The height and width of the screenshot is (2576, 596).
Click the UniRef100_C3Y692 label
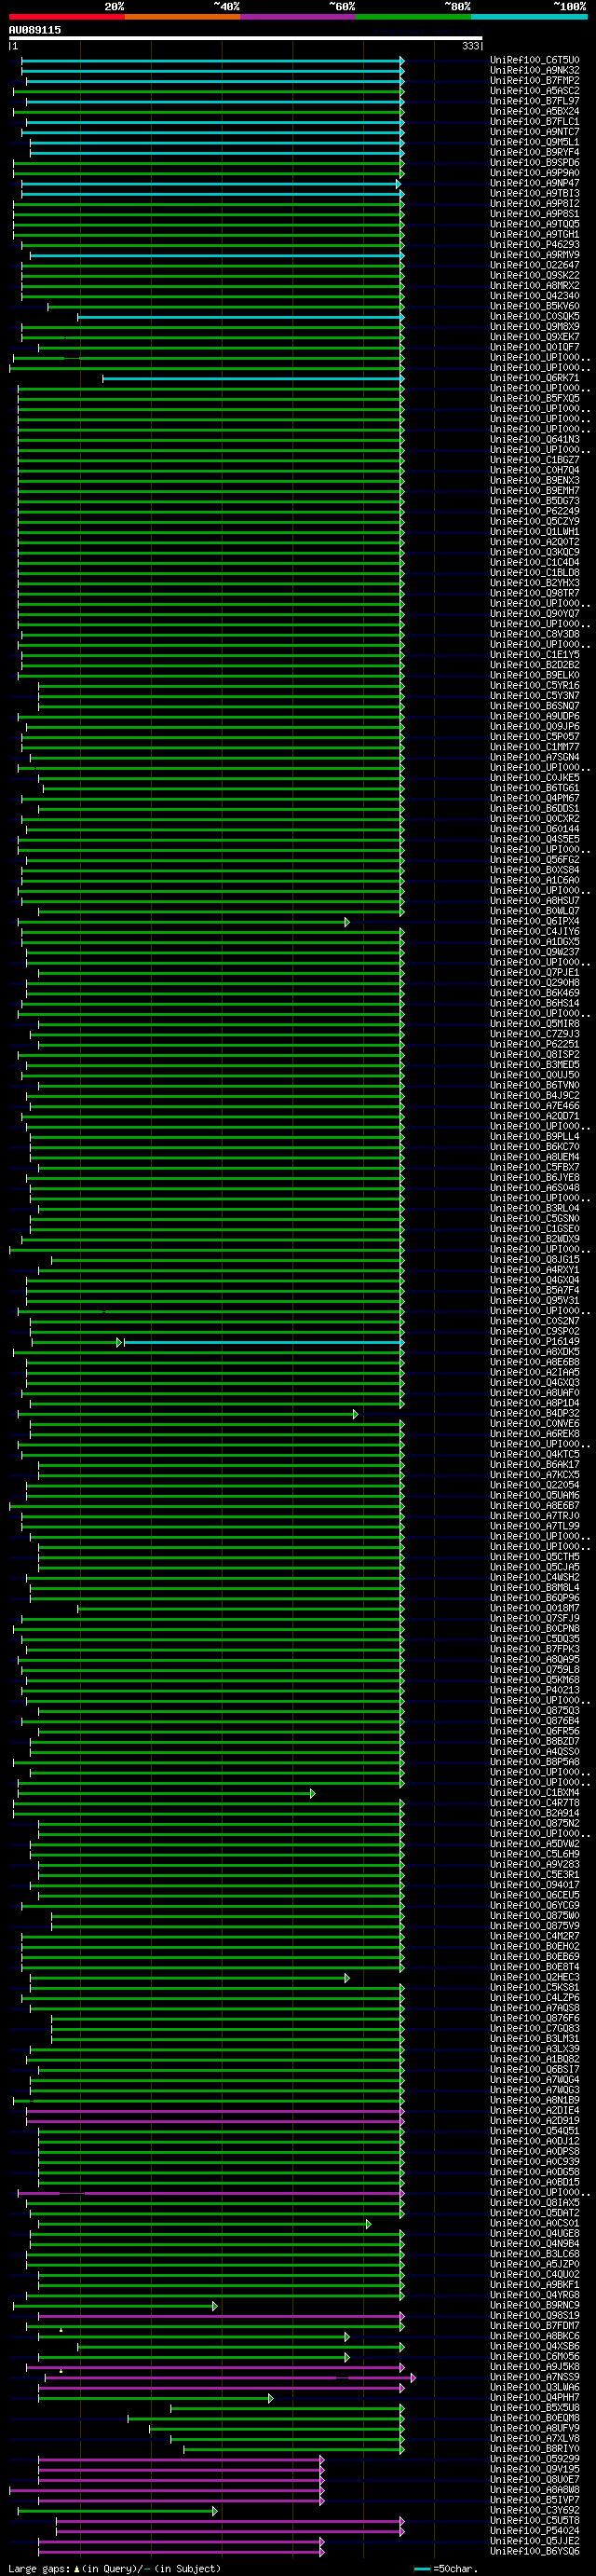(x=534, y=2510)
